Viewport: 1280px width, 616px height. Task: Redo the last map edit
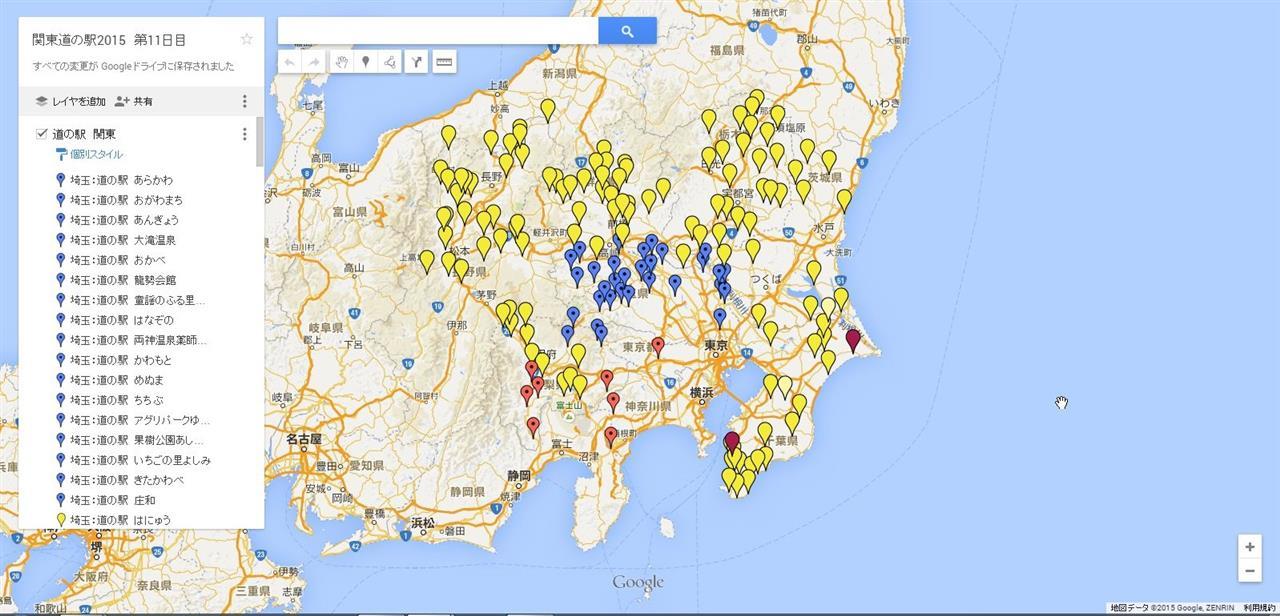tap(314, 62)
